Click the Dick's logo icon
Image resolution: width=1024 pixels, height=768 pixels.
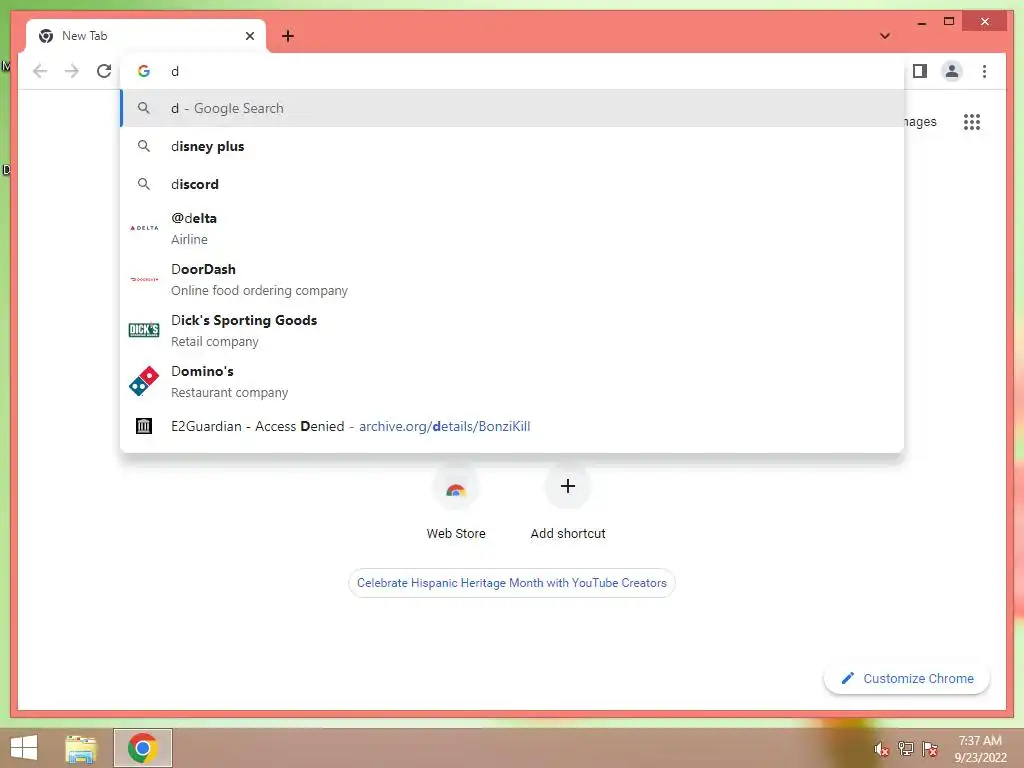click(x=144, y=330)
